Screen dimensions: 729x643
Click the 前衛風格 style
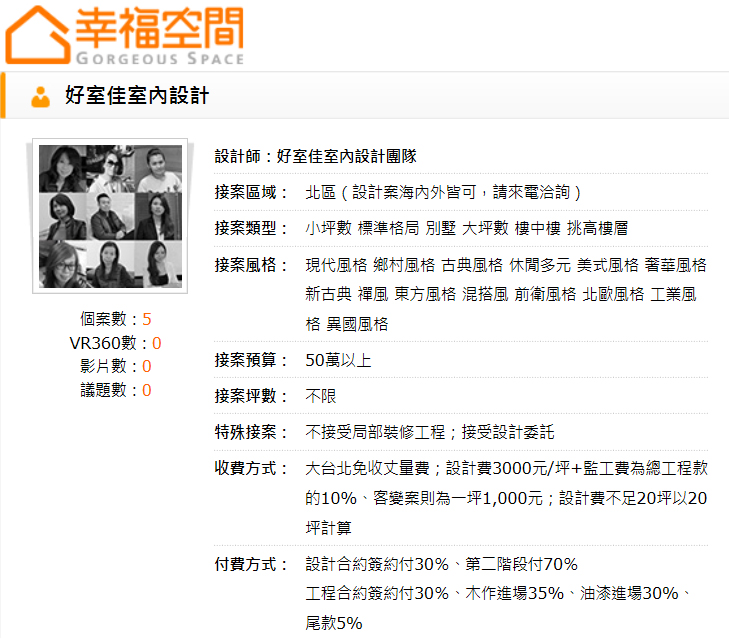pos(545,294)
